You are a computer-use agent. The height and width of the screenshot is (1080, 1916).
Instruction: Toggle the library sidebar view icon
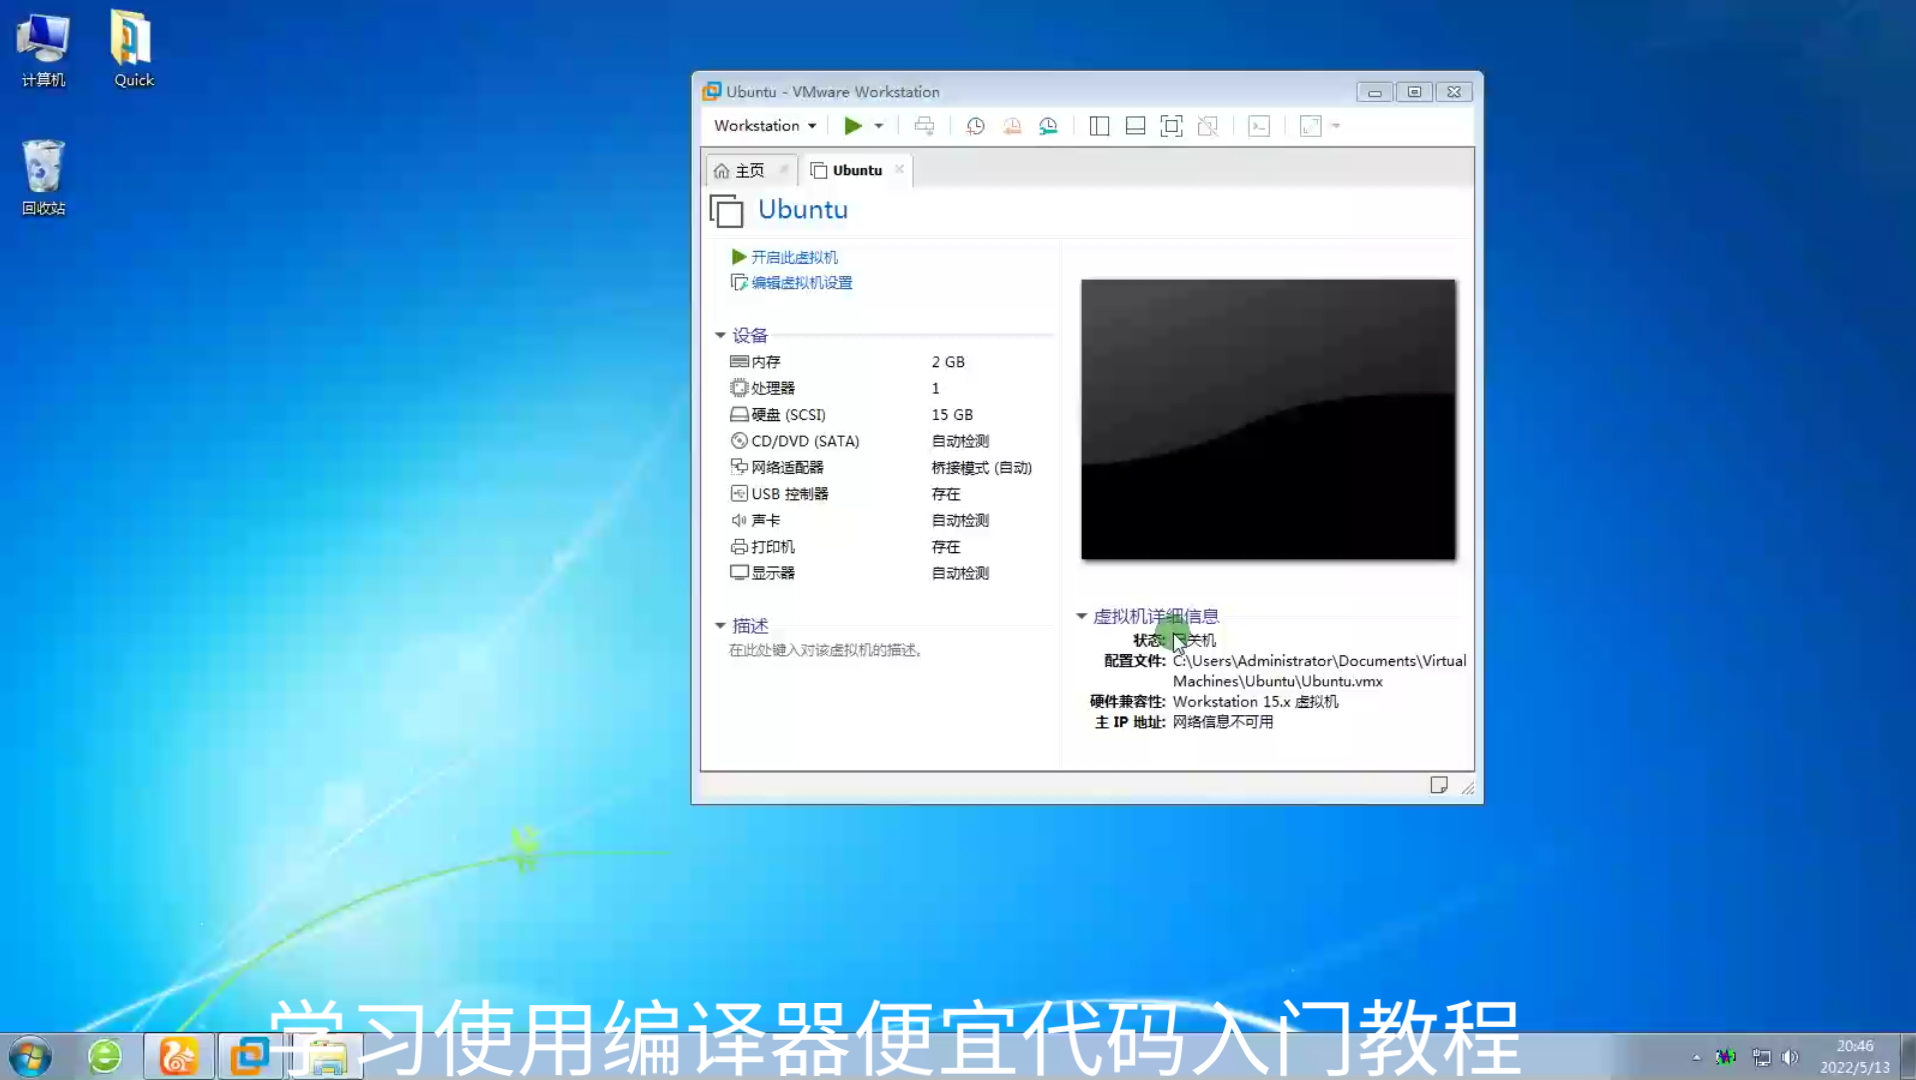pos(1099,126)
